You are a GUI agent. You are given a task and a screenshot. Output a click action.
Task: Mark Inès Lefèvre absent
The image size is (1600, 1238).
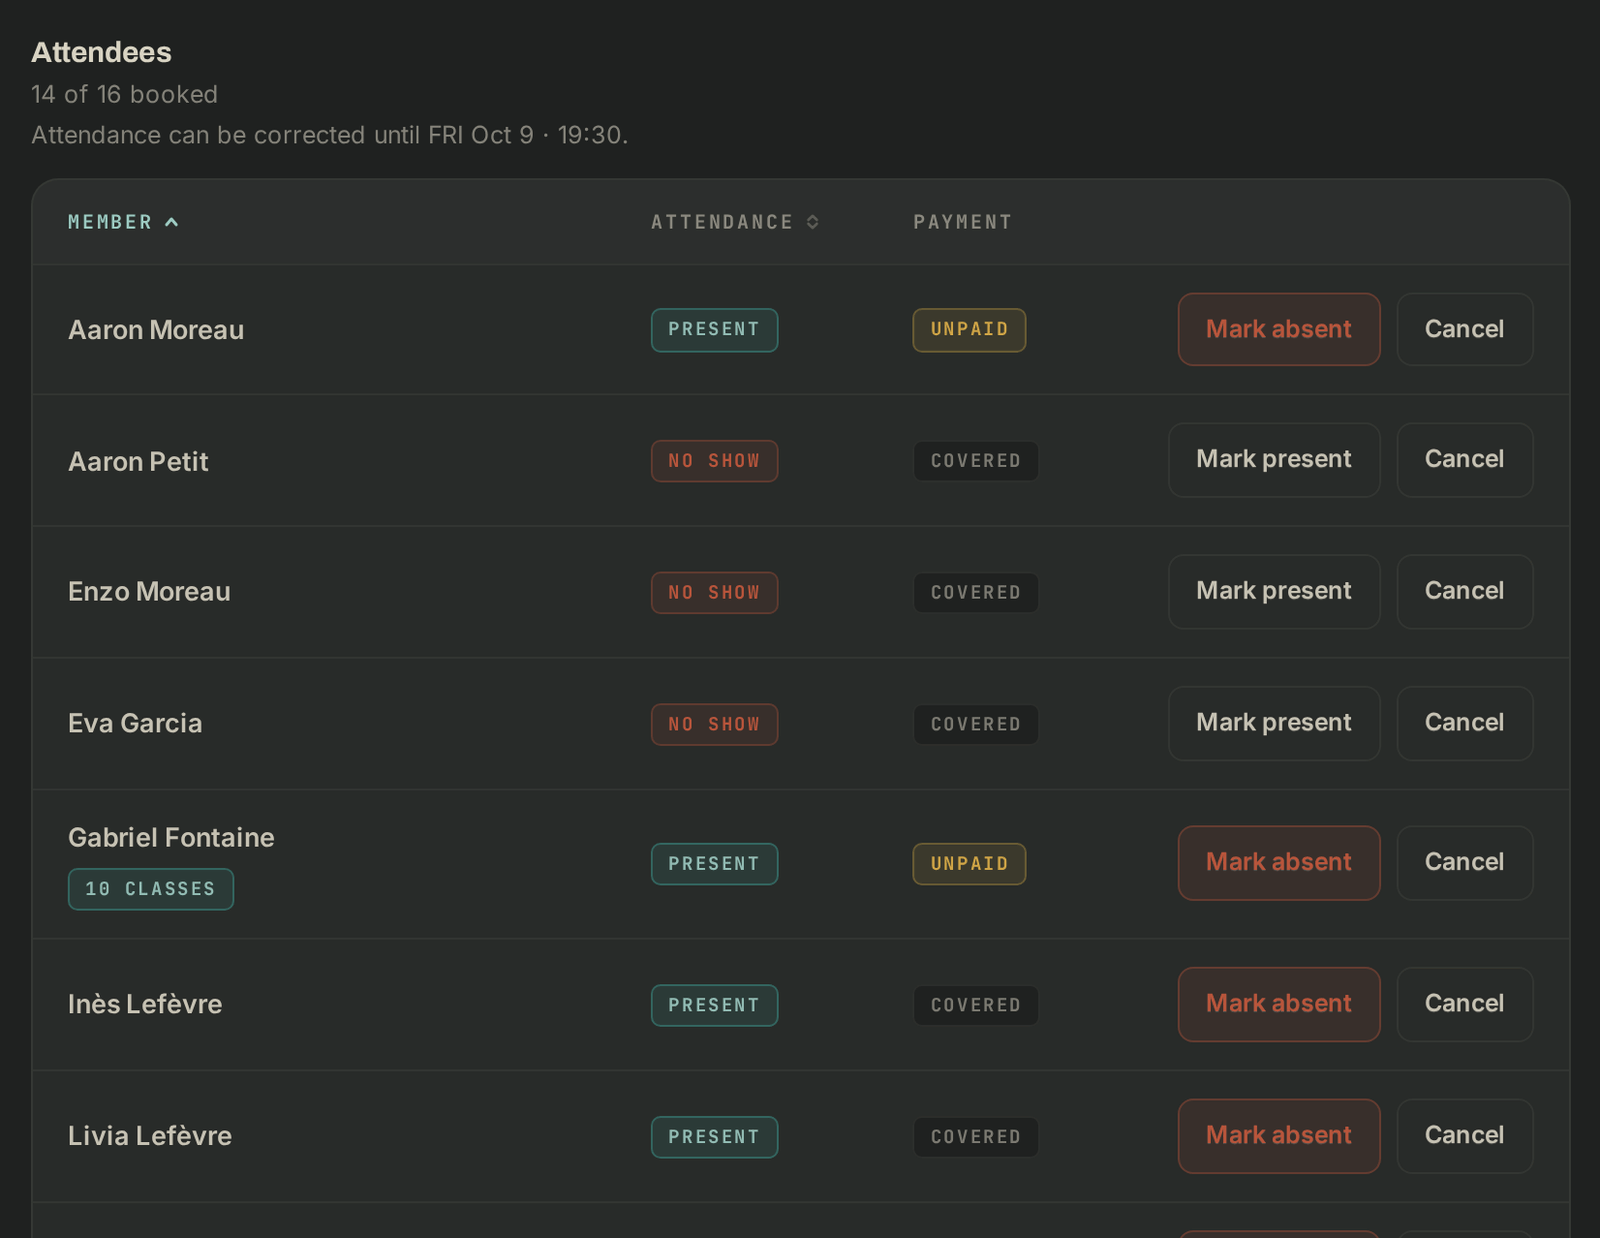pos(1279,1004)
